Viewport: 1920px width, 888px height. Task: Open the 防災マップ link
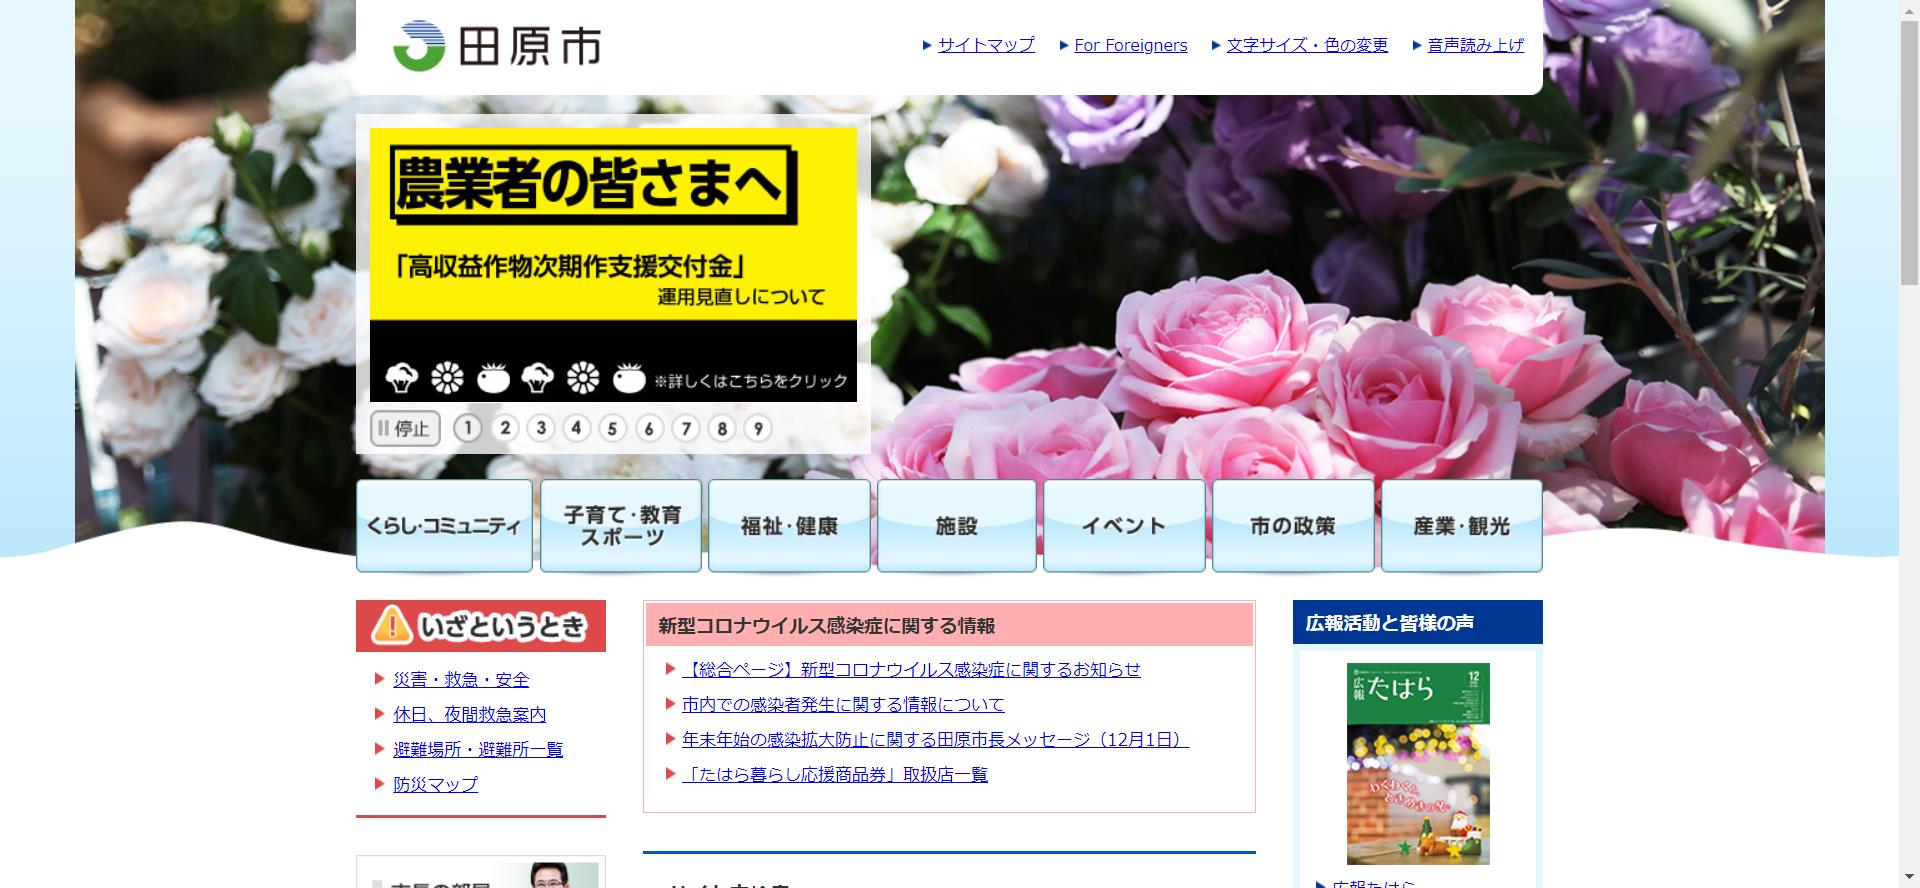[x=435, y=785]
